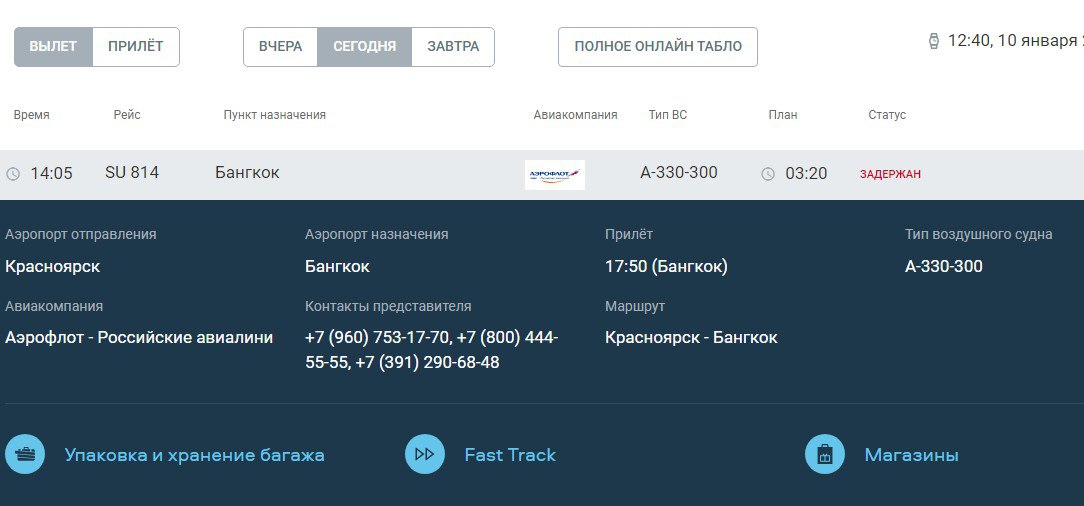The width and height of the screenshot is (1084, 506).
Task: Click the Aeroflot airline logo
Action: (554, 174)
